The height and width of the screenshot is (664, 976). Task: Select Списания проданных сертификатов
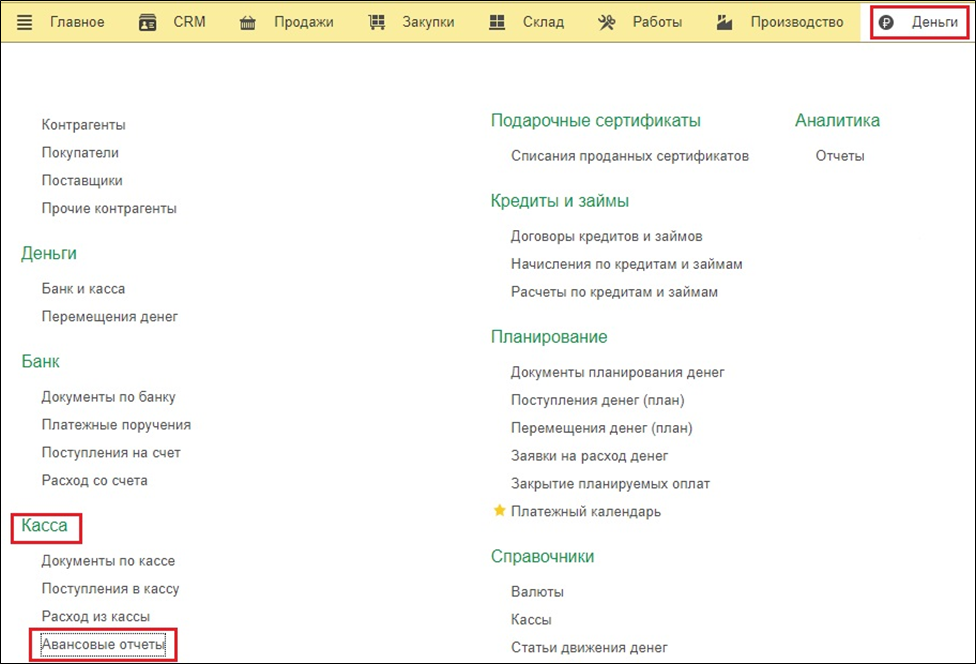coord(629,156)
